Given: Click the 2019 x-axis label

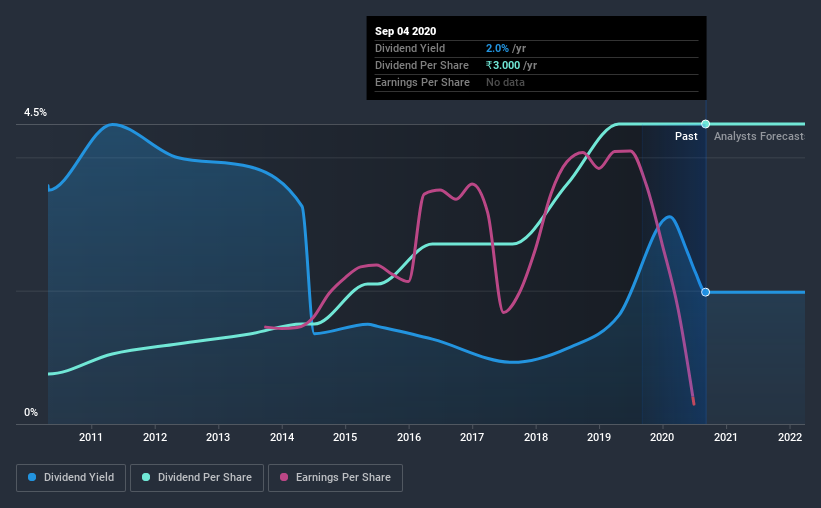Looking at the screenshot, I should (x=598, y=437).
